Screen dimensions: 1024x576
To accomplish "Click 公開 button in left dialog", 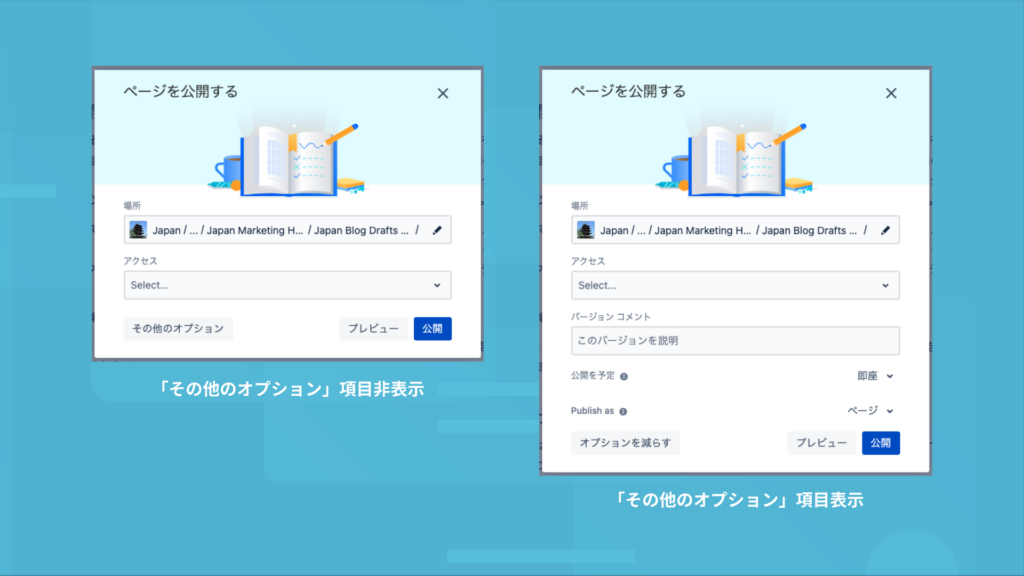I will tap(432, 328).
